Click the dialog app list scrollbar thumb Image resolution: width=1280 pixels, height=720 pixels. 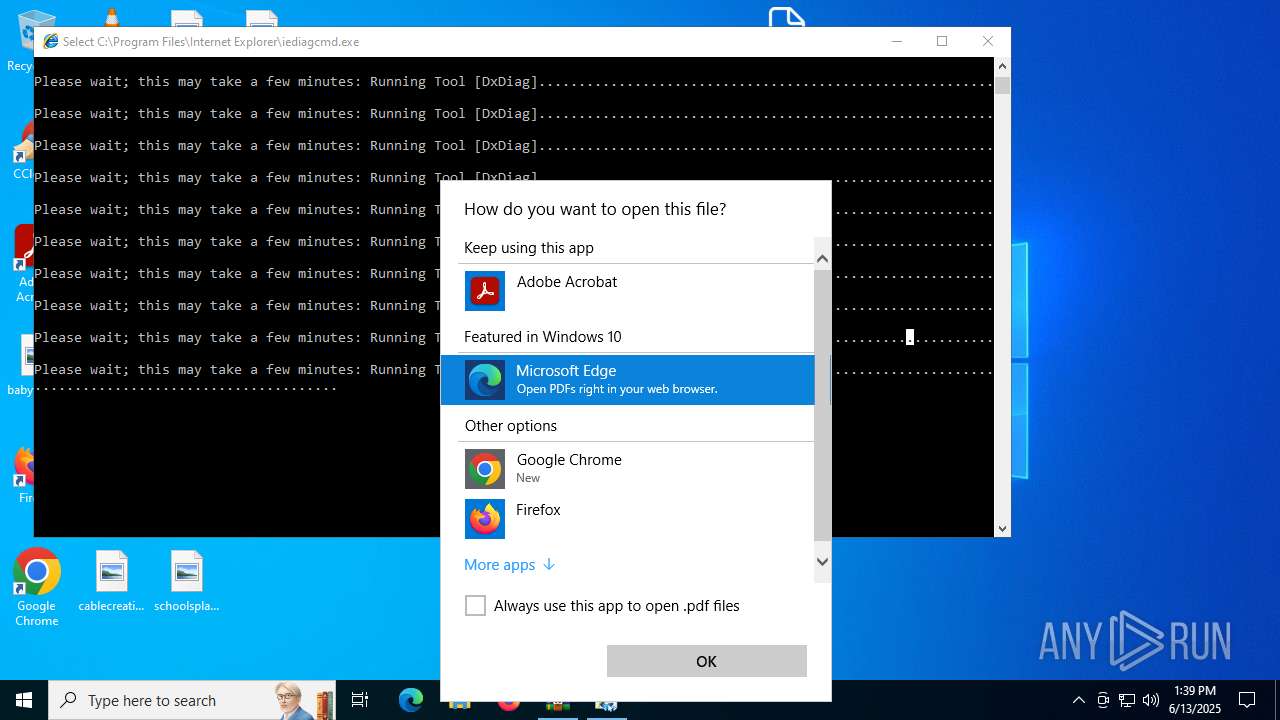pyautogui.click(x=823, y=405)
